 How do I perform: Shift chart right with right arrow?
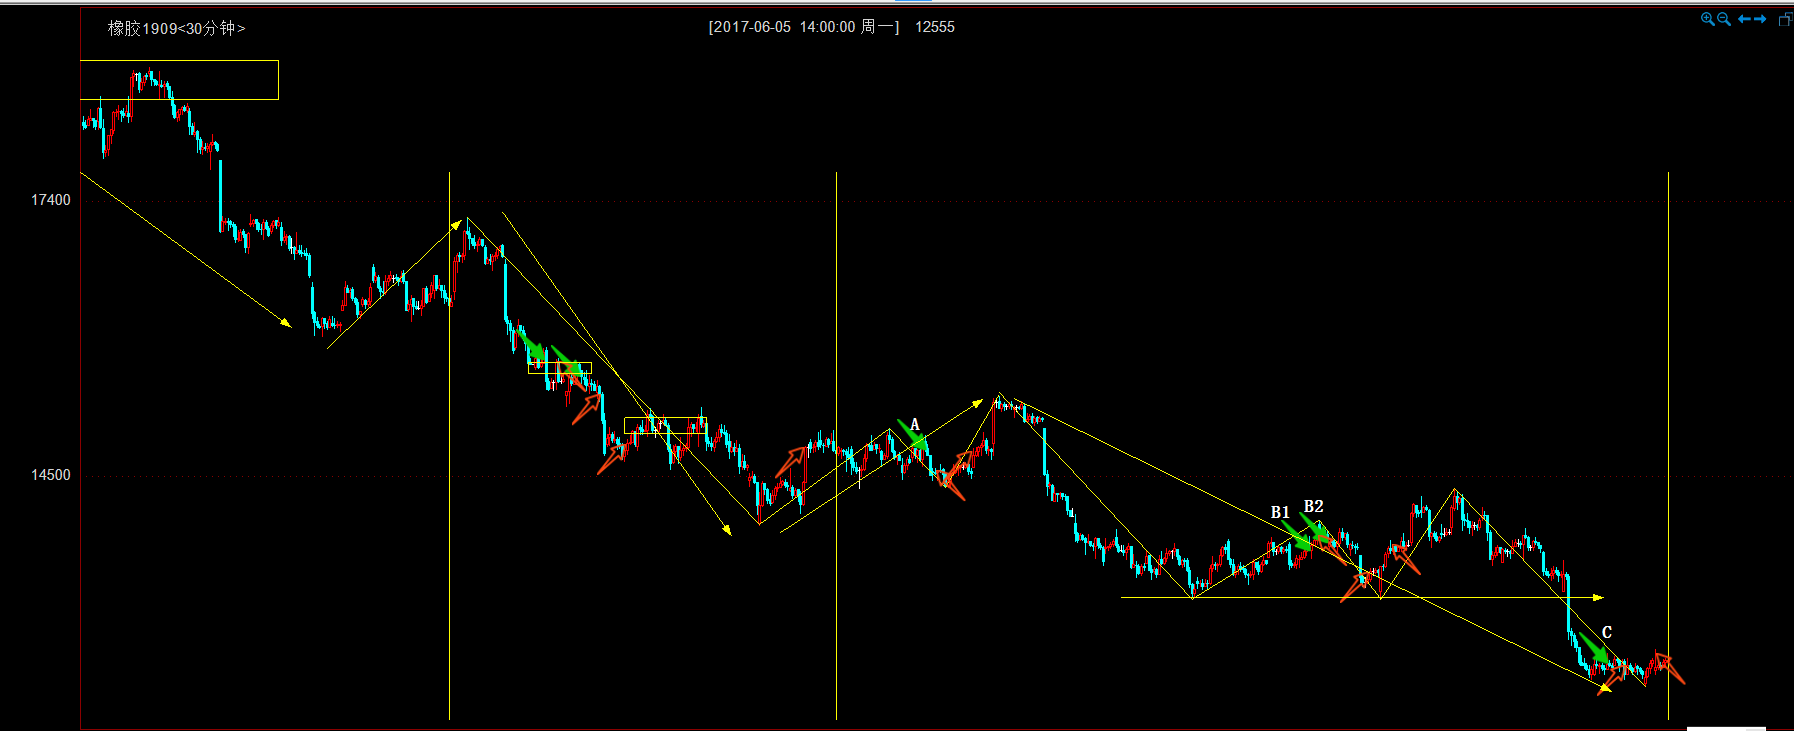pos(1760,19)
